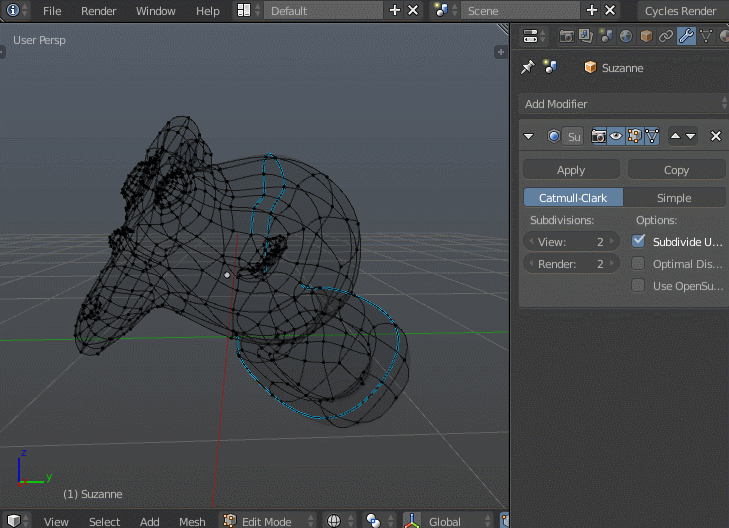Toggle modifier display in edit mode
The height and width of the screenshot is (528, 729).
pos(634,136)
